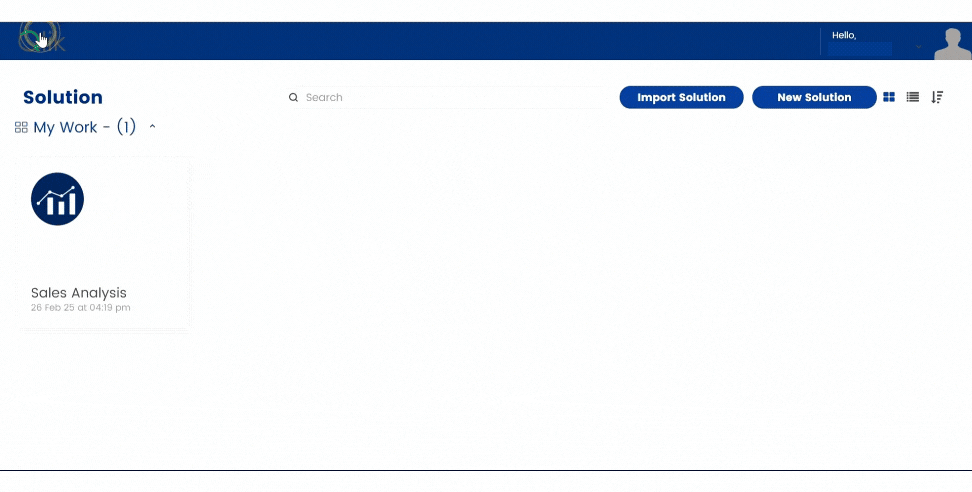Image resolution: width=972 pixels, height=492 pixels.
Task: Click the 26 Feb 25 timestamp
Action: point(81,308)
